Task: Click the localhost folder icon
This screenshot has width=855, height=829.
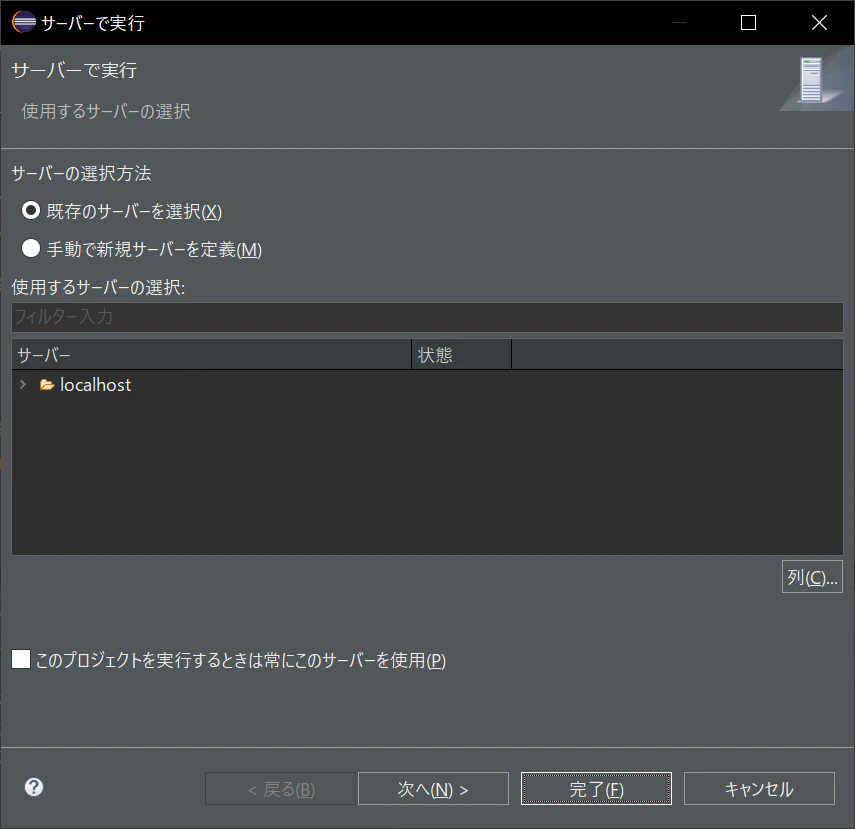Action: (47, 385)
